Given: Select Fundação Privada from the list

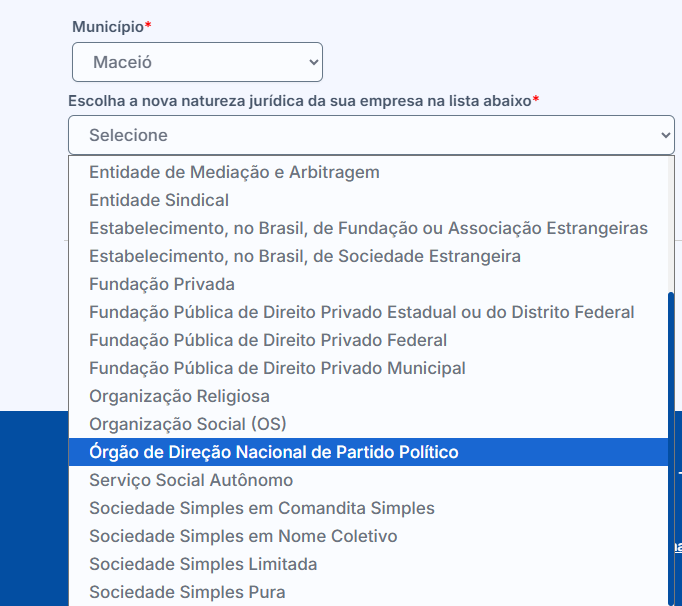Looking at the screenshot, I should tap(368, 284).
